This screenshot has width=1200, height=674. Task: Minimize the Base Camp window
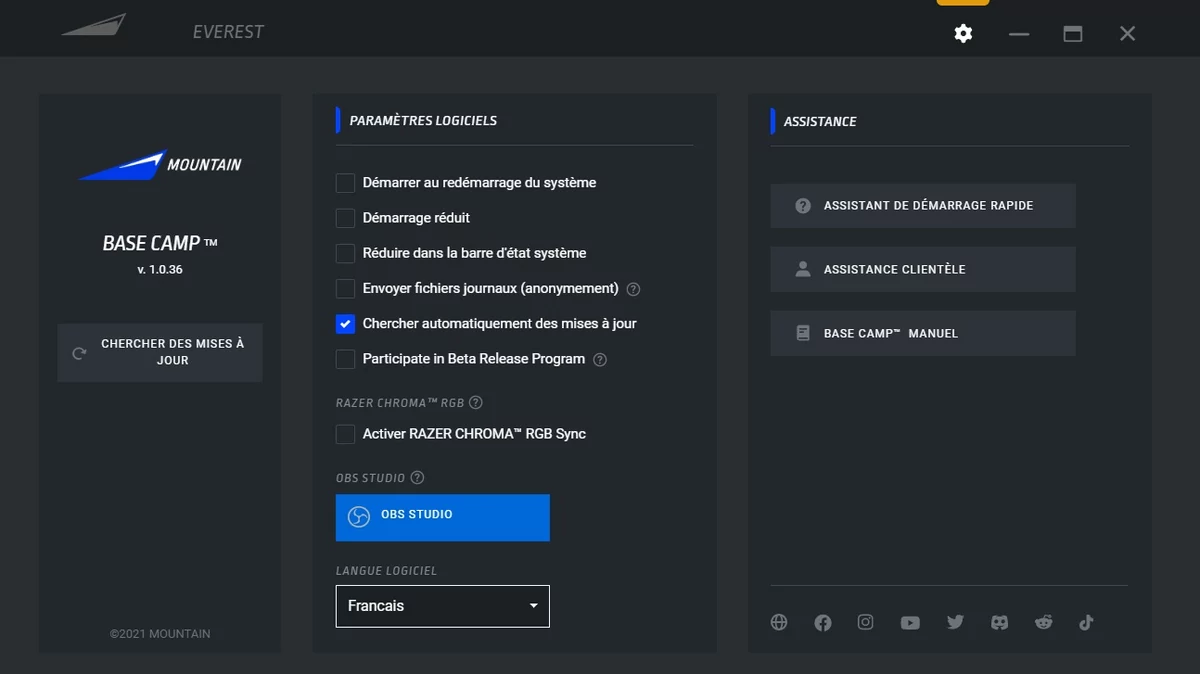coord(1019,34)
